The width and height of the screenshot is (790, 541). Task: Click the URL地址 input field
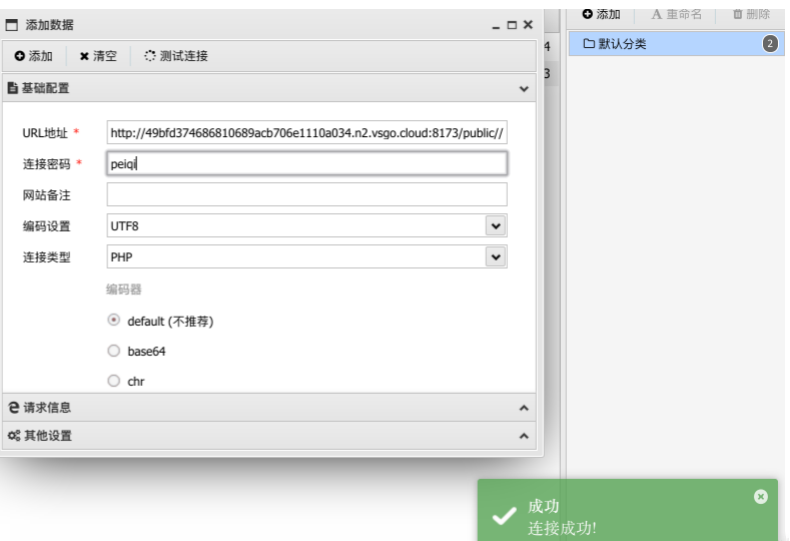(x=307, y=133)
